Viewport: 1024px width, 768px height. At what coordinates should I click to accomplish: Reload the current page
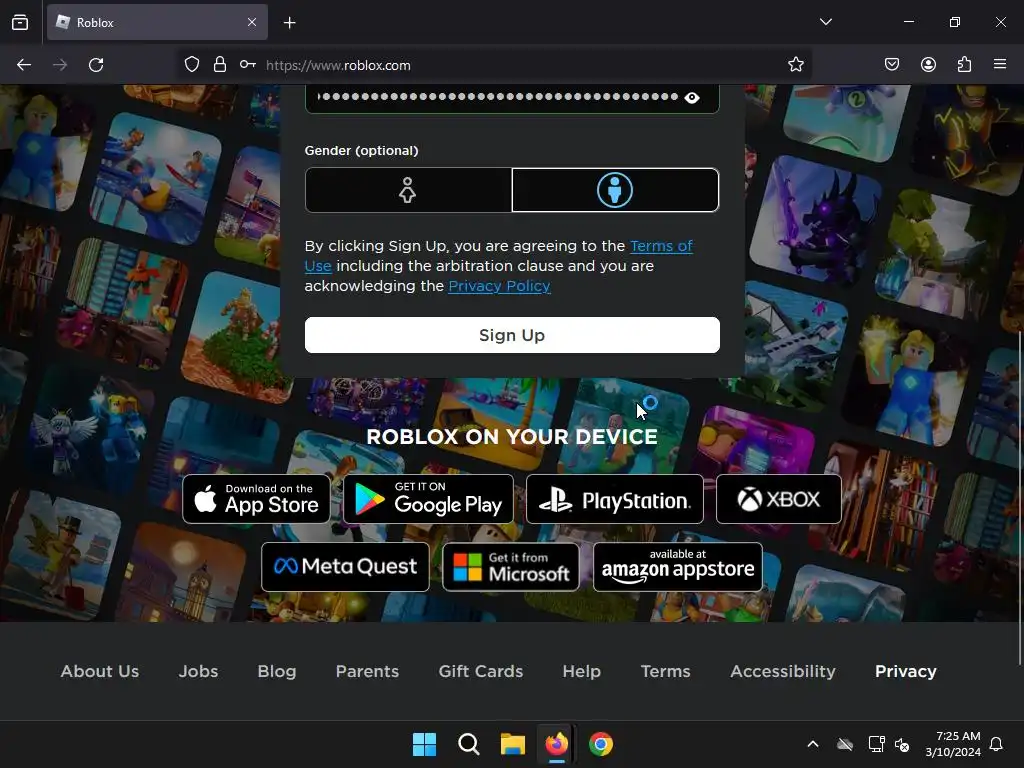click(96, 65)
